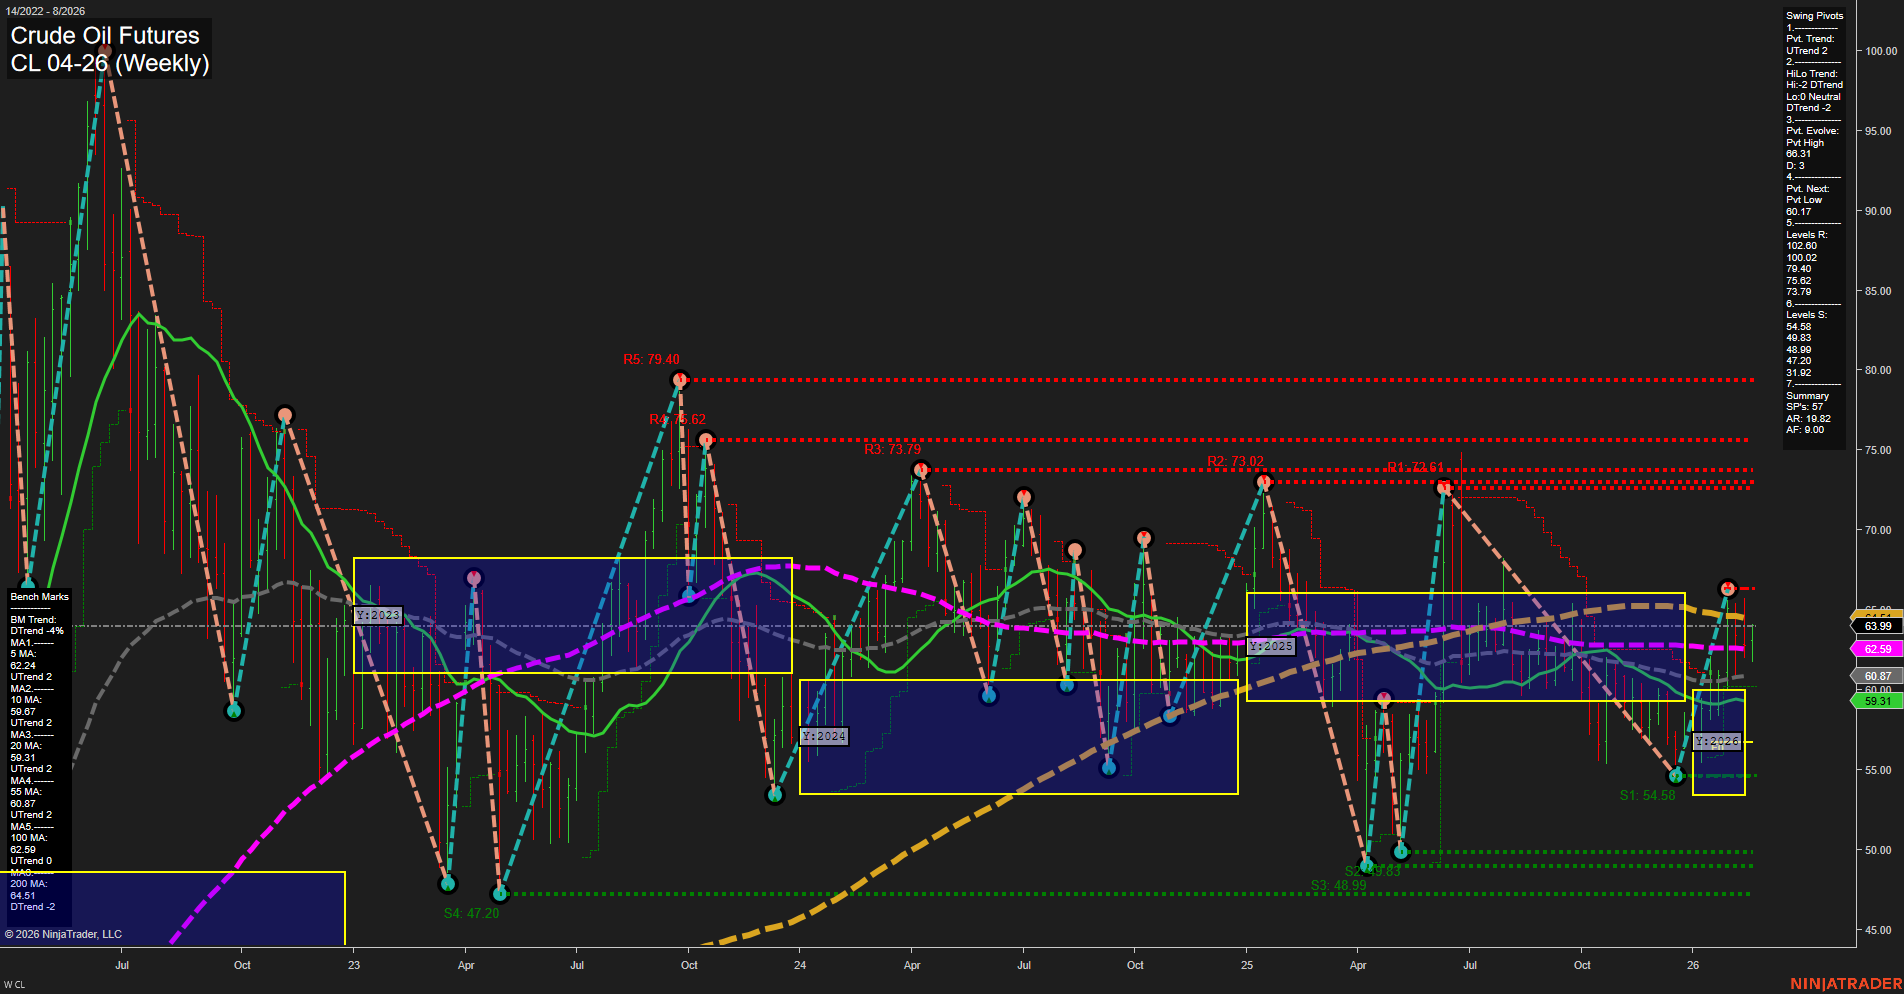Click the gray 60.87 price marker on axis
Screen dimensions: 1904x994
(1877, 676)
